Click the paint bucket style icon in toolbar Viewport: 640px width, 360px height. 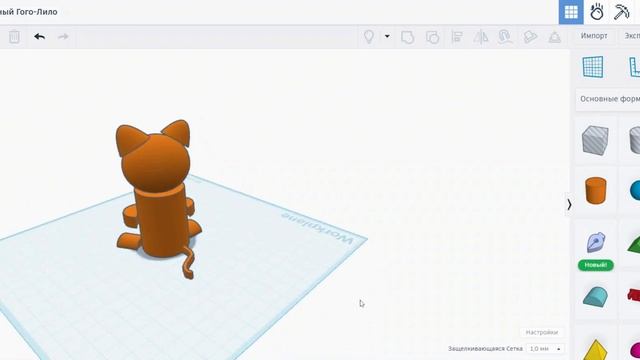coord(530,37)
